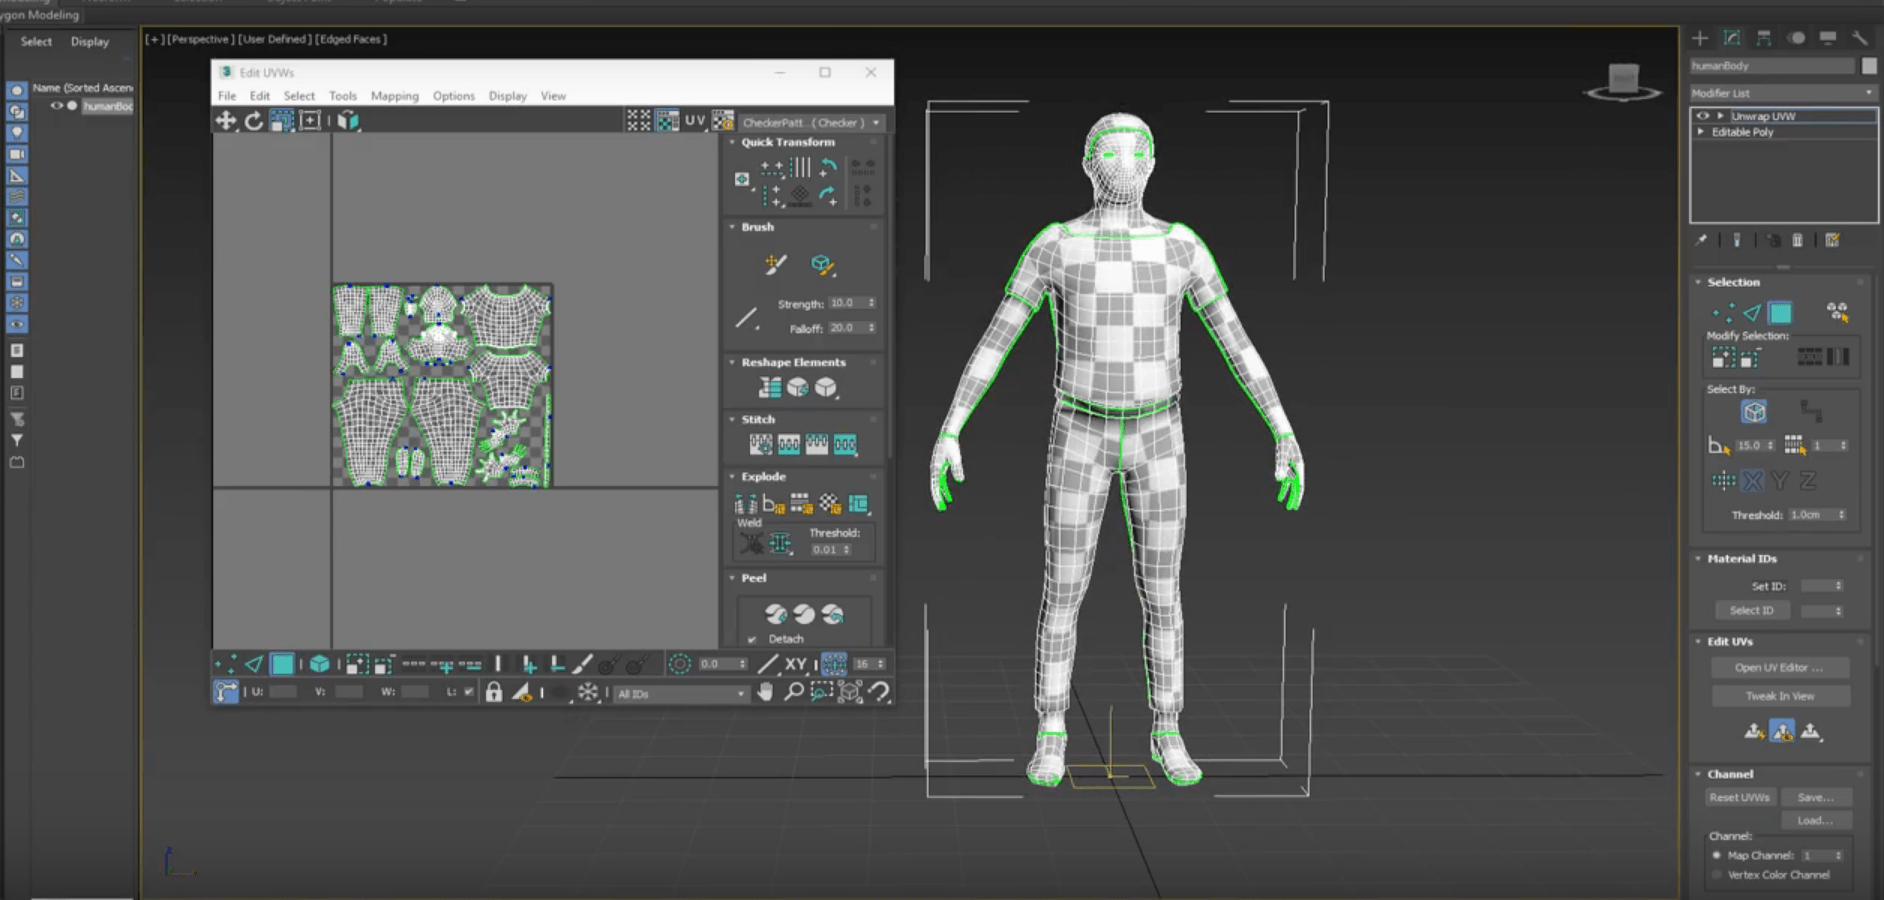Viewport: 1884px width, 900px height.
Task: Open the Tools menu in Edit UVWs
Action: point(342,96)
